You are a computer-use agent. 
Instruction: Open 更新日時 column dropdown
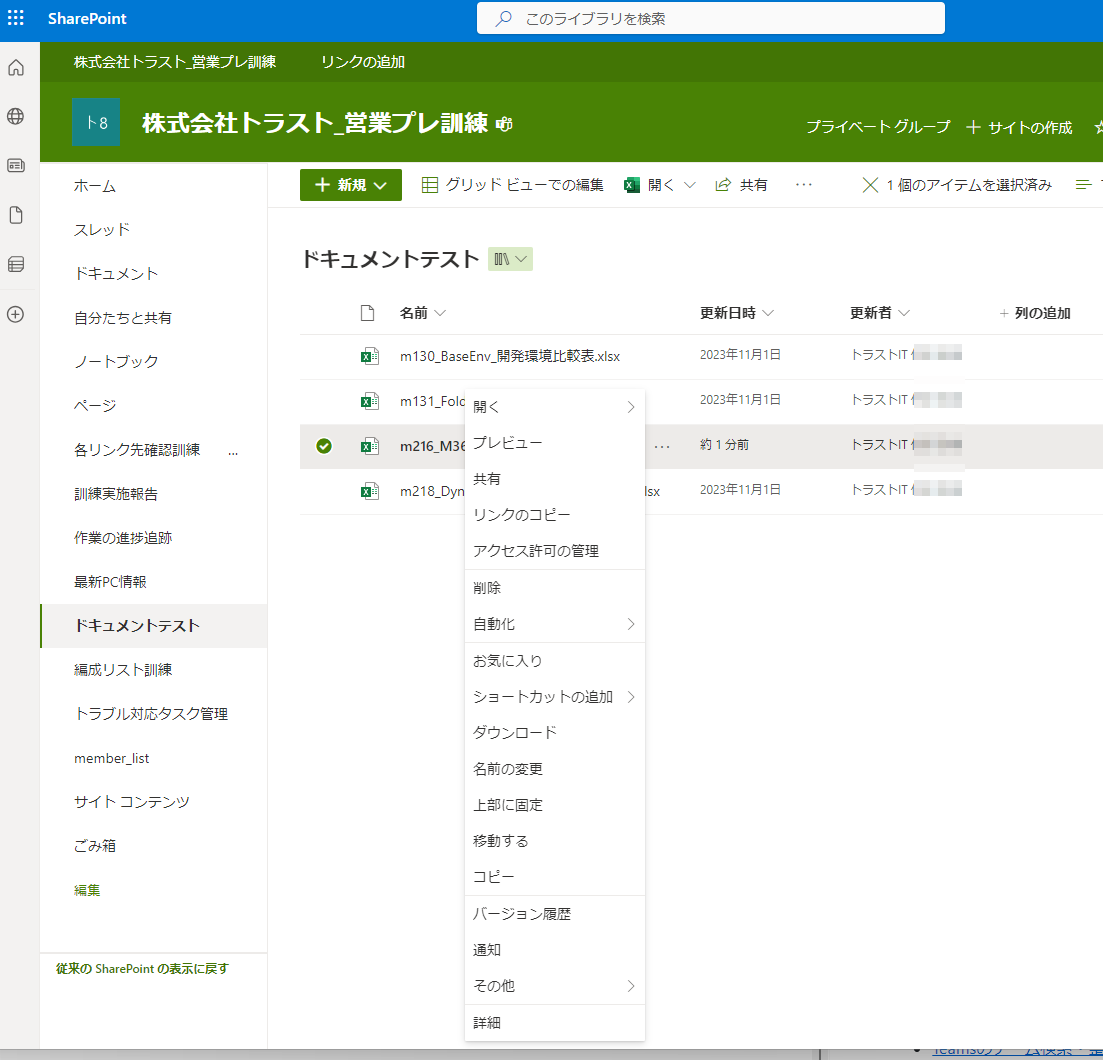[x=768, y=313]
